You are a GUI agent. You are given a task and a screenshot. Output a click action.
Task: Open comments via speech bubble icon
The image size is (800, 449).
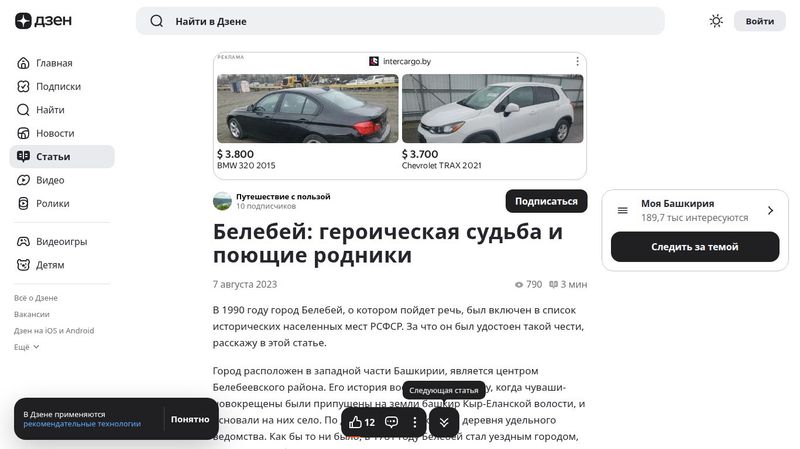point(392,422)
